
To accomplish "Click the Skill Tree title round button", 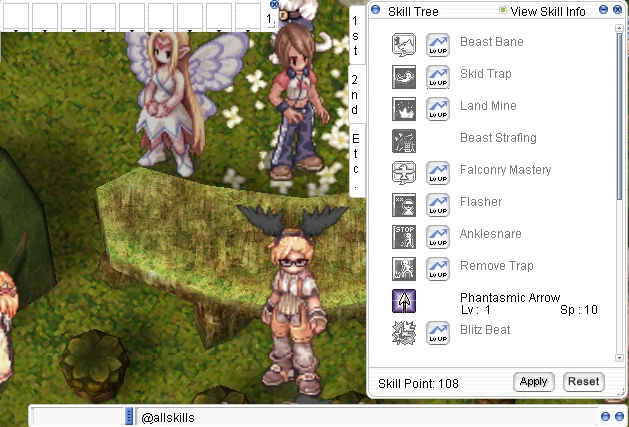I will pyautogui.click(x=375, y=10).
